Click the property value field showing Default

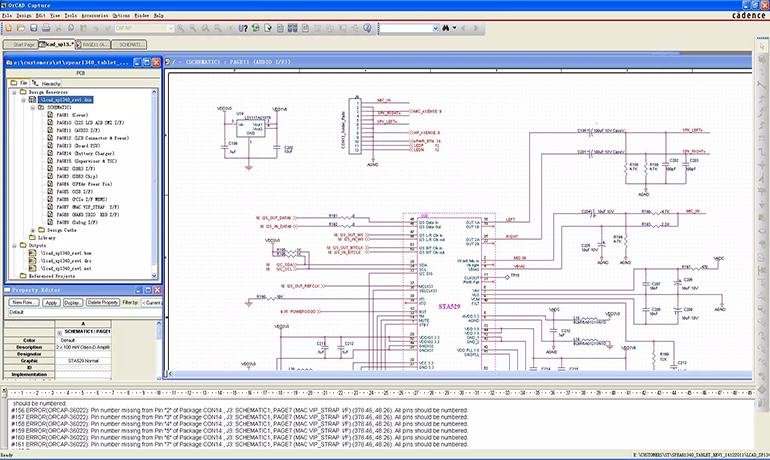point(83,312)
